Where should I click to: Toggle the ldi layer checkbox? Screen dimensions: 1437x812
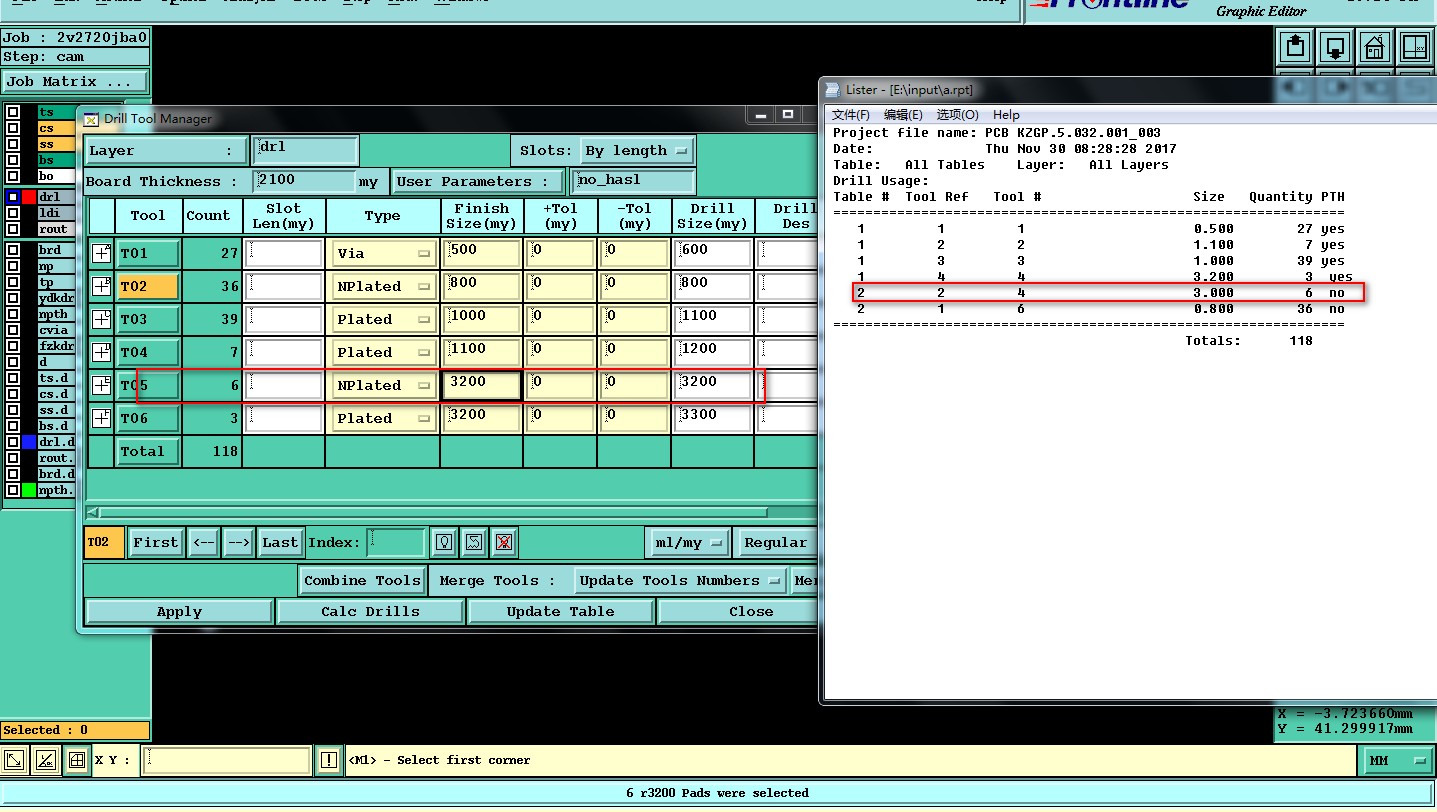[x=13, y=213]
